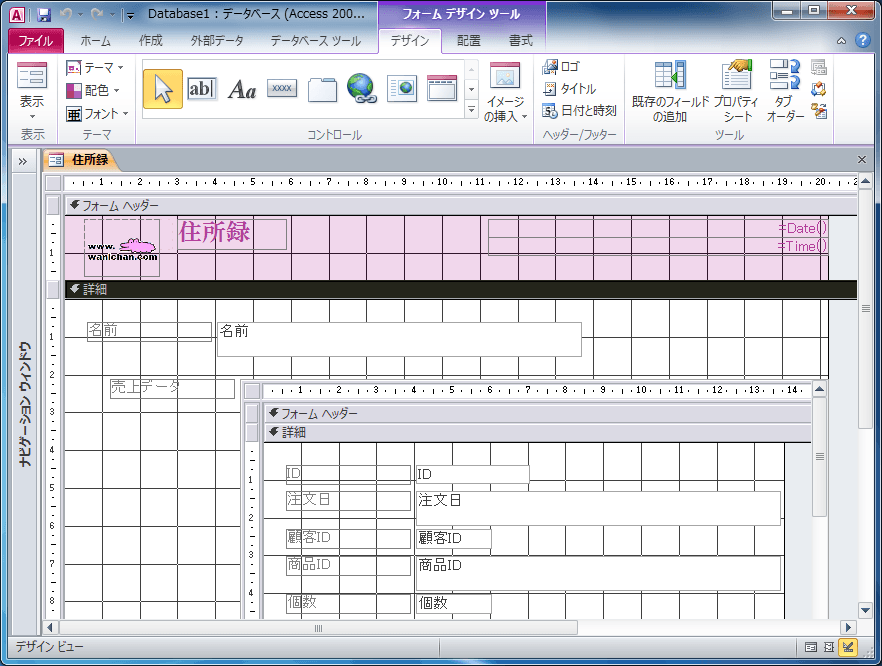This screenshot has height=666, width=882.
Task: Open the 配色 colors dropdown
Action: coord(93,90)
